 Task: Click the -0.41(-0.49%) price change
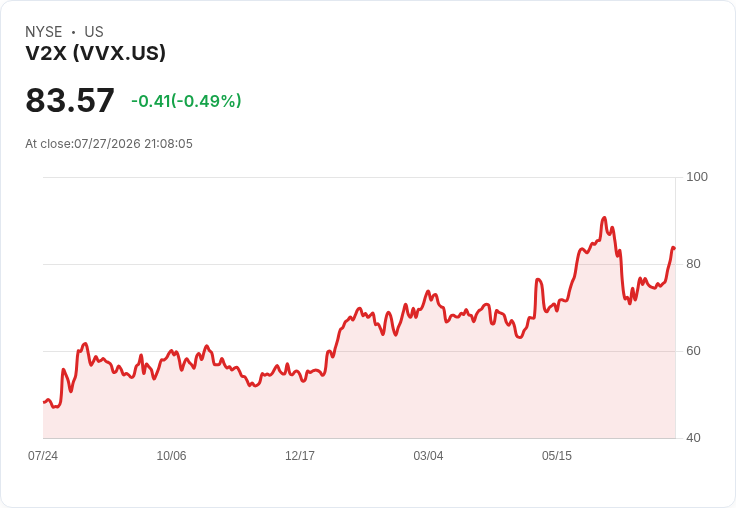(186, 101)
